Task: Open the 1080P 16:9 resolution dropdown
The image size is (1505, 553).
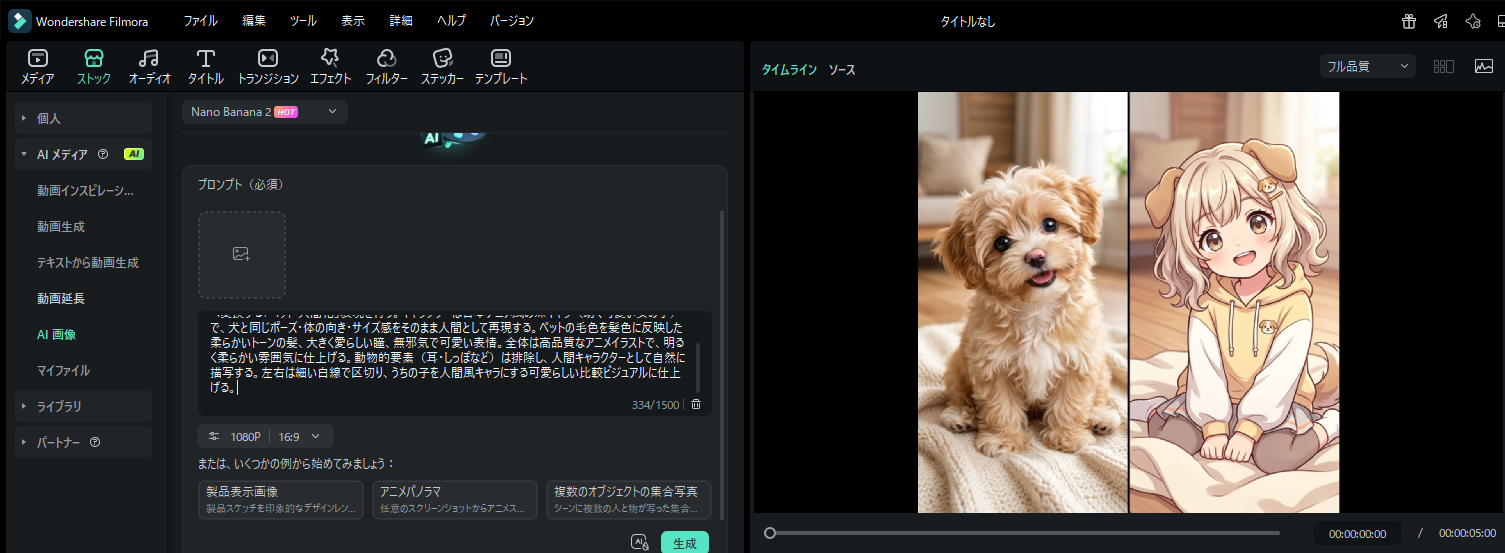Action: 266,436
